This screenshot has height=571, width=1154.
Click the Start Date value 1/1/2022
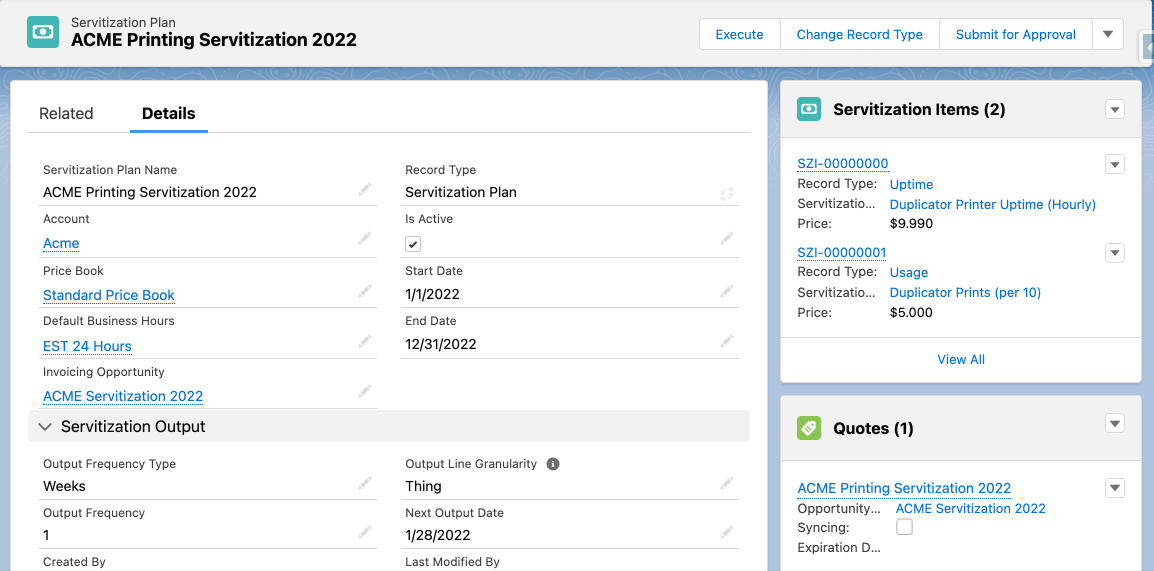click(433, 294)
